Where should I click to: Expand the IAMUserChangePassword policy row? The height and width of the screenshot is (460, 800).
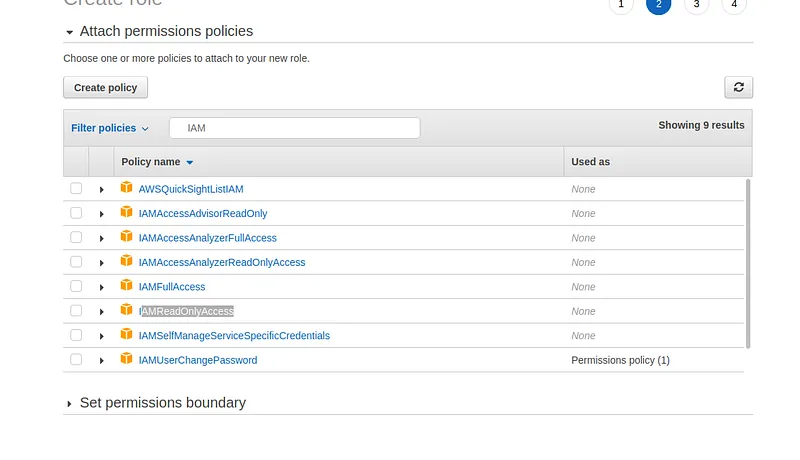click(102, 361)
